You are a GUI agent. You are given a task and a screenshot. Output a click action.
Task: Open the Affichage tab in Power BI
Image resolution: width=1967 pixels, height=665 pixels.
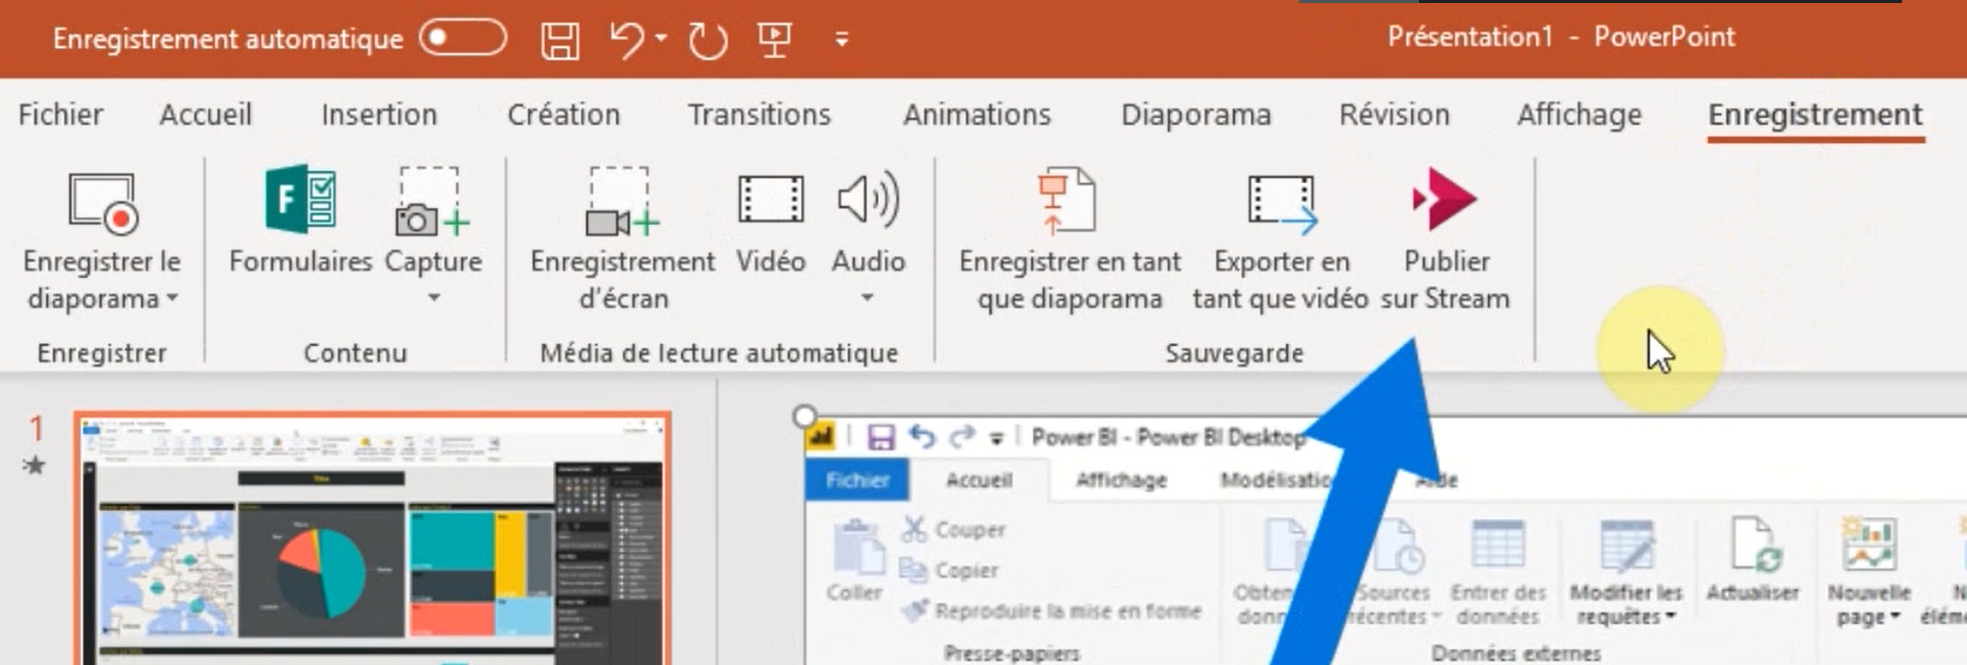[1121, 481]
